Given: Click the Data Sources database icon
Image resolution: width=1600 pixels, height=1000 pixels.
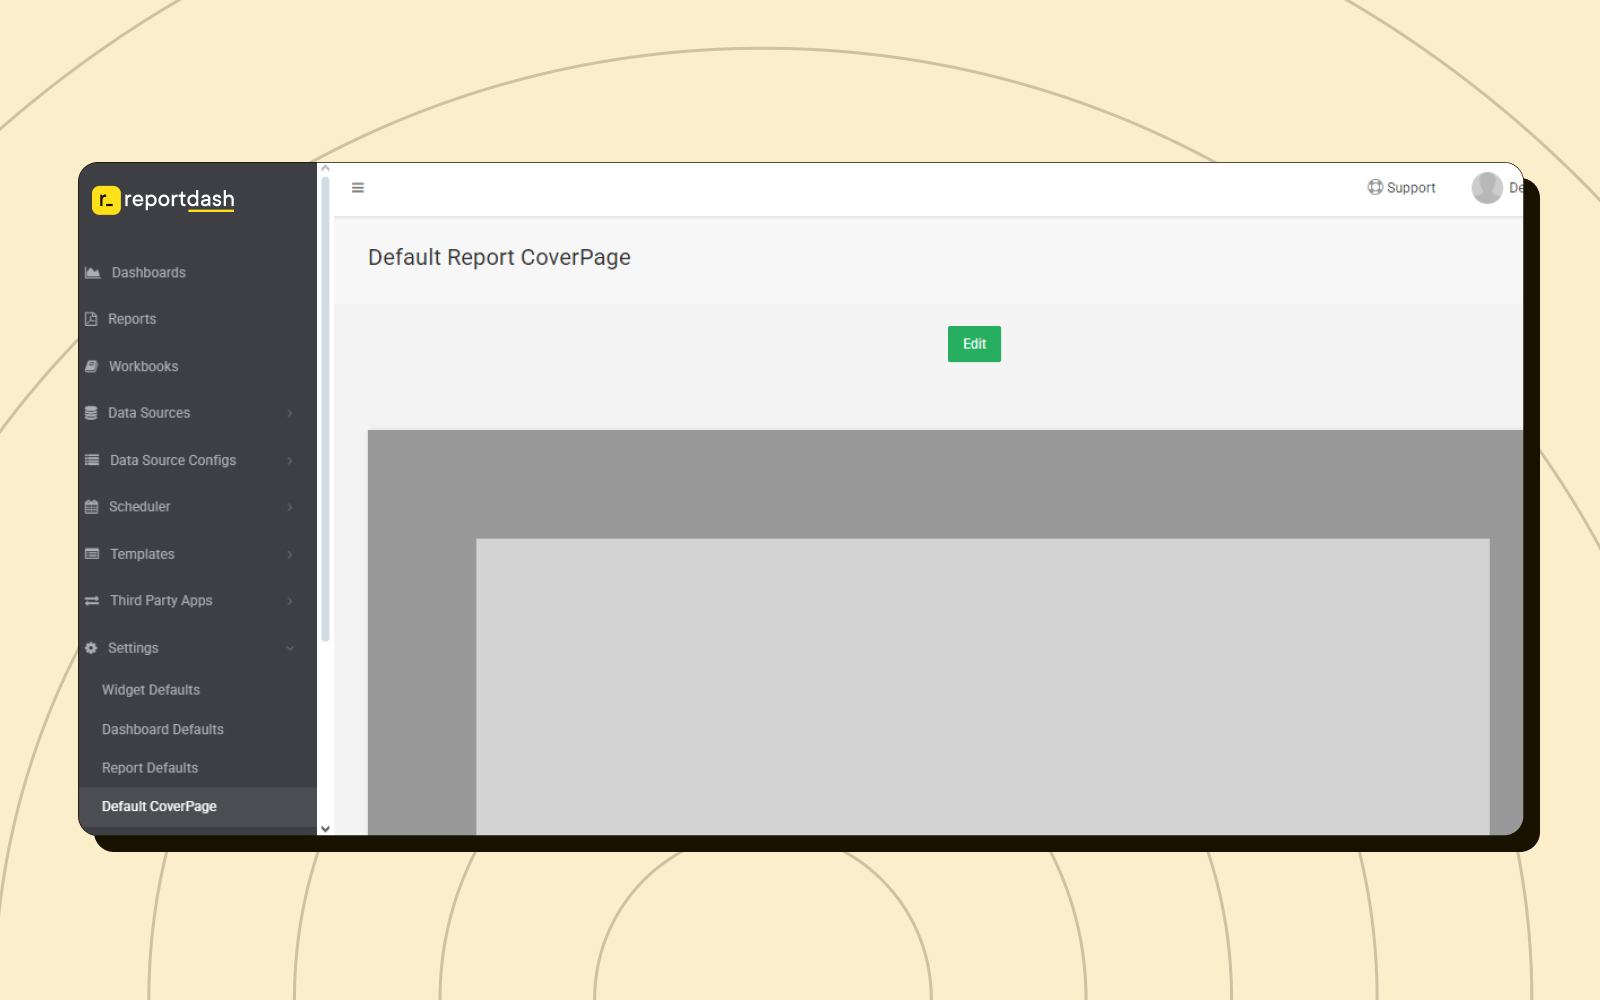Looking at the screenshot, I should click(91, 413).
